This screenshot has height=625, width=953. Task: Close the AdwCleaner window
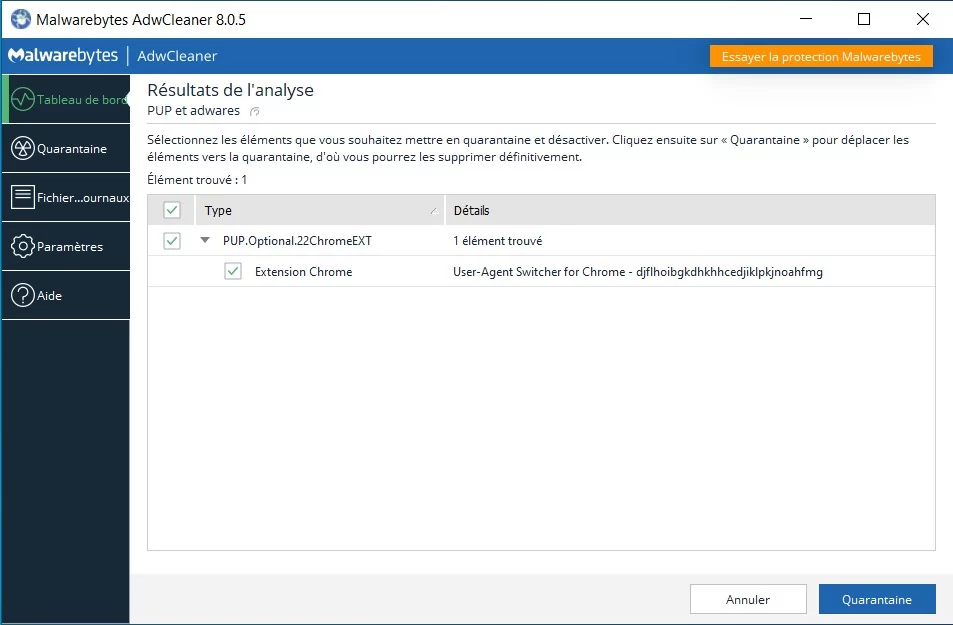pos(923,19)
